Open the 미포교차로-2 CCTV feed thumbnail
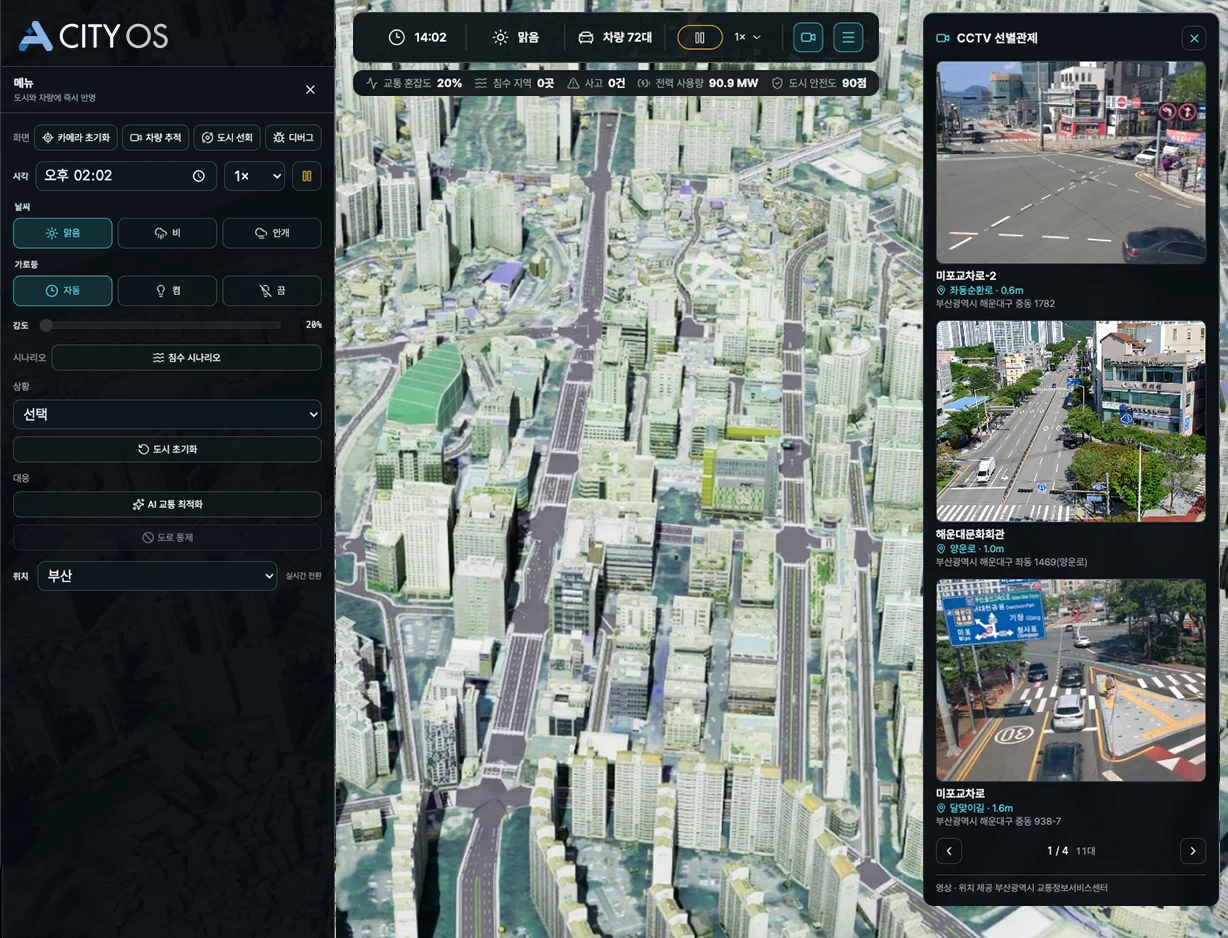1228x938 pixels. (1070, 162)
